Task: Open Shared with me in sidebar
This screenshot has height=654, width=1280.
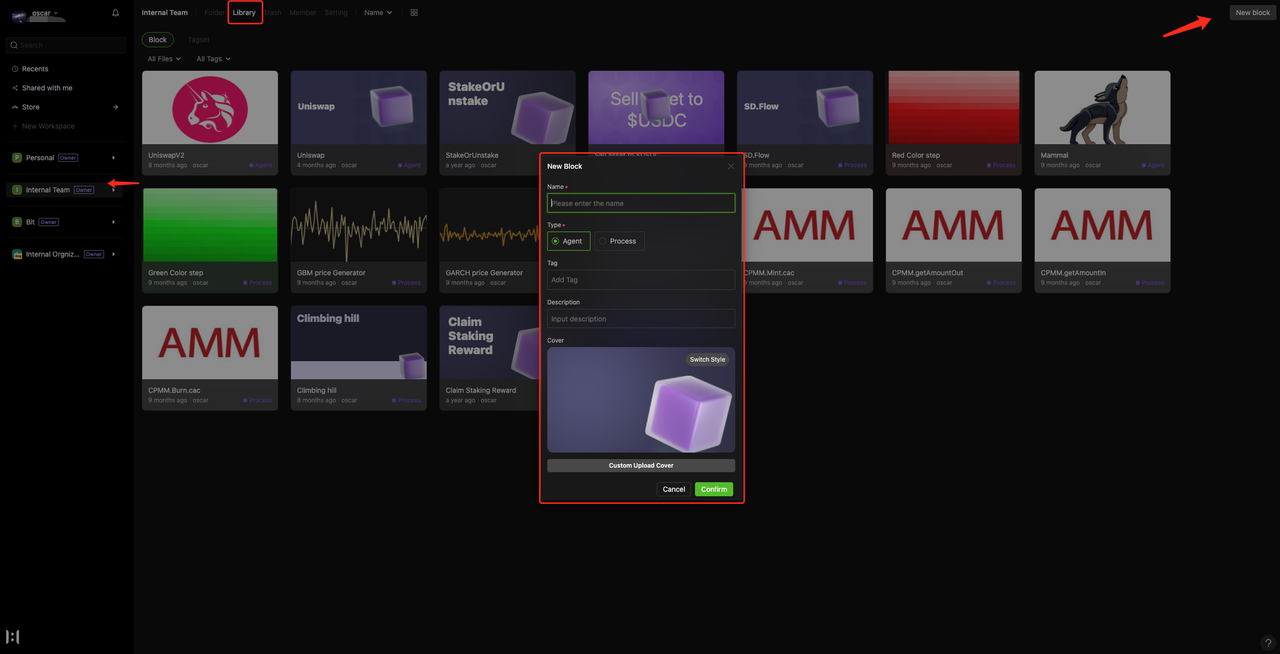Action: click(x=46, y=88)
